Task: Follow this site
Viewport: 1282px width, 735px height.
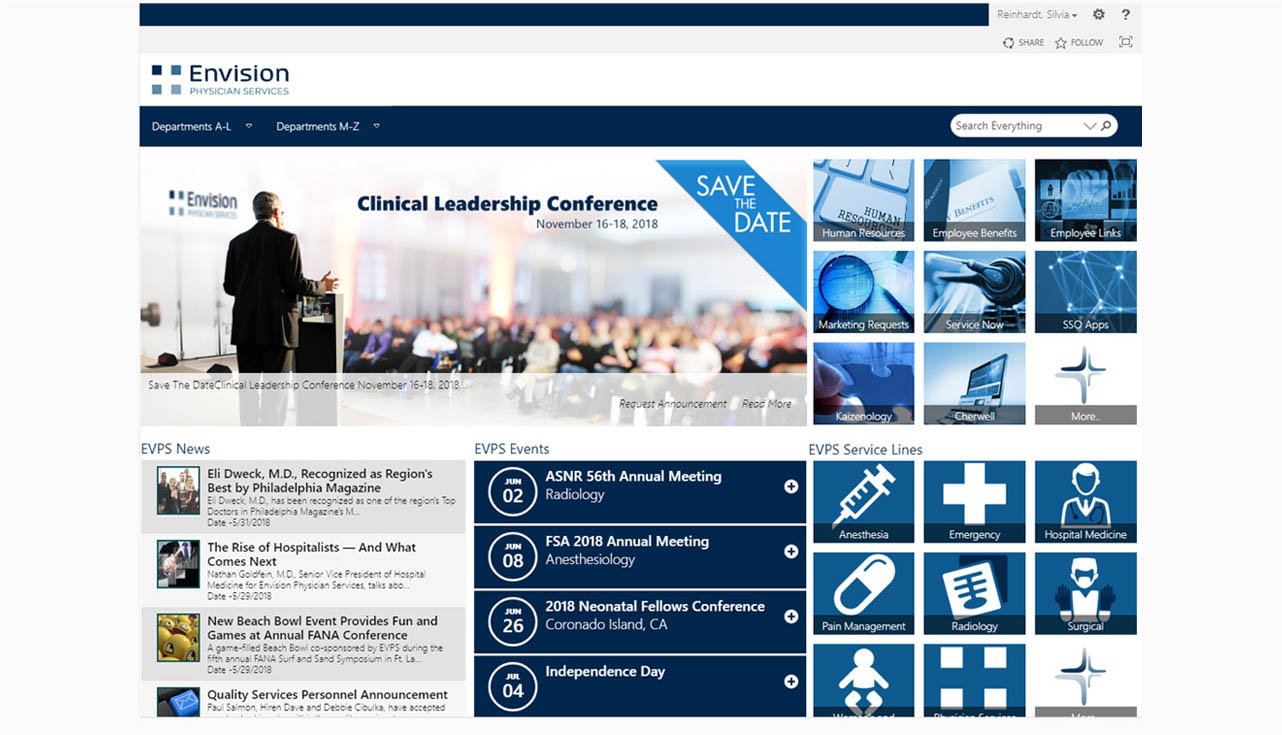Action: point(1079,43)
